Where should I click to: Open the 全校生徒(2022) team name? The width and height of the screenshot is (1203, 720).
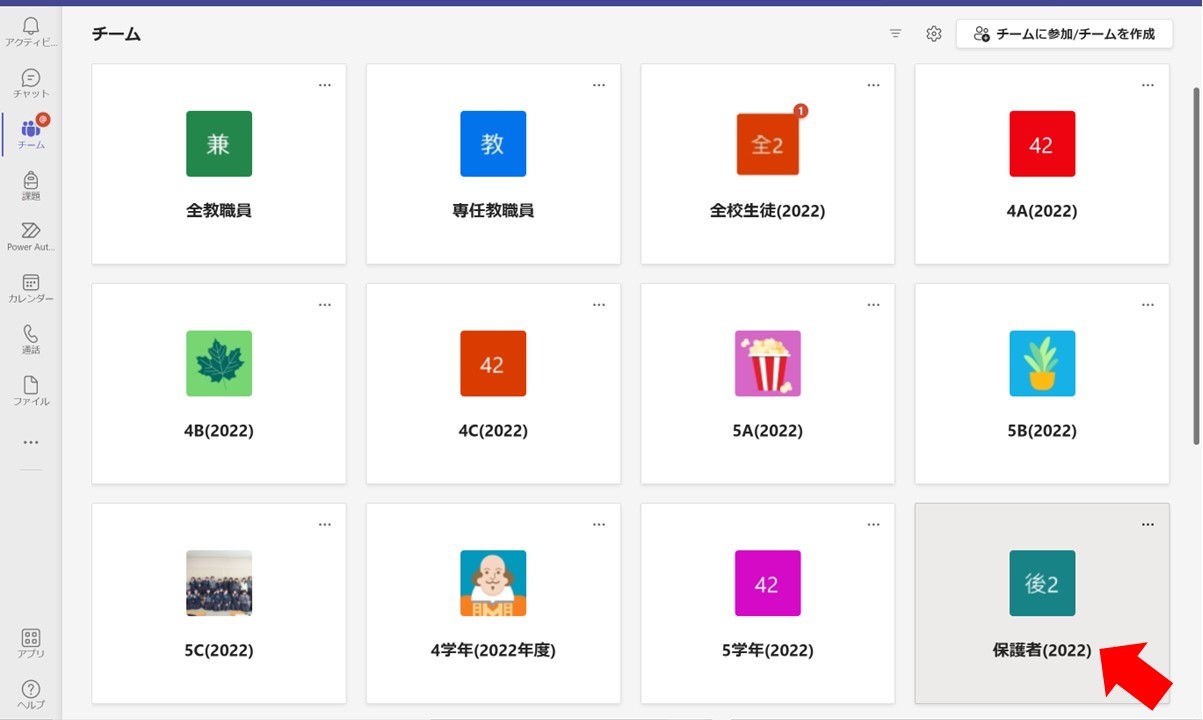coord(768,211)
